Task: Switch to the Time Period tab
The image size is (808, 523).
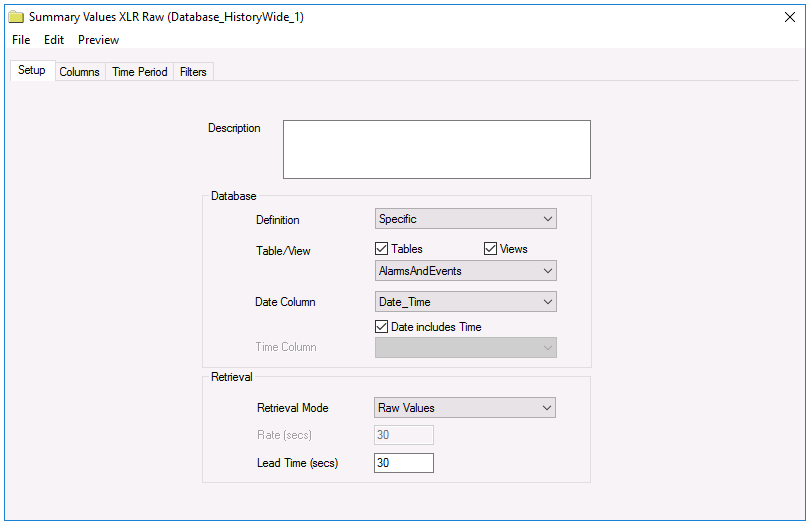Action: [x=140, y=72]
